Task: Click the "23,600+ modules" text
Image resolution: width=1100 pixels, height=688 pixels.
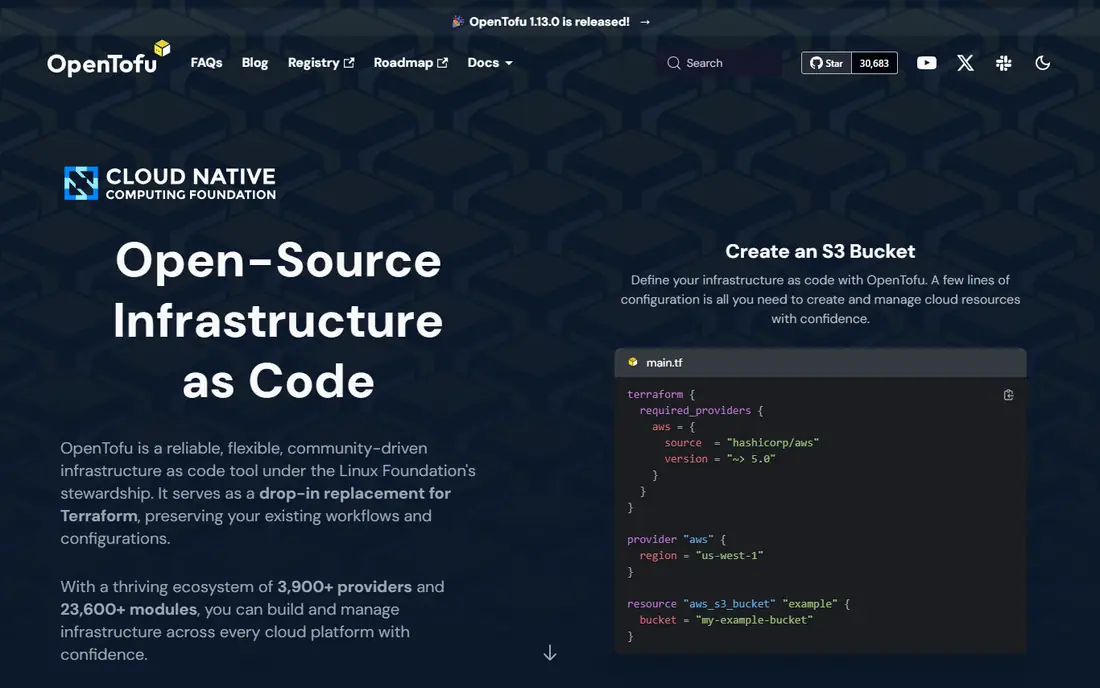Action: click(128, 609)
